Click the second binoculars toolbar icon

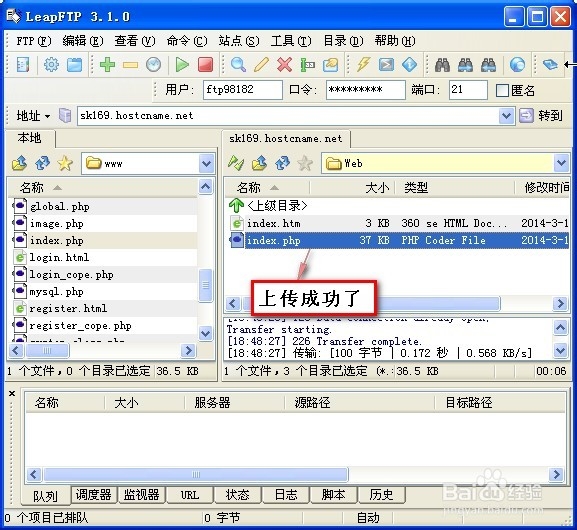pos(465,65)
